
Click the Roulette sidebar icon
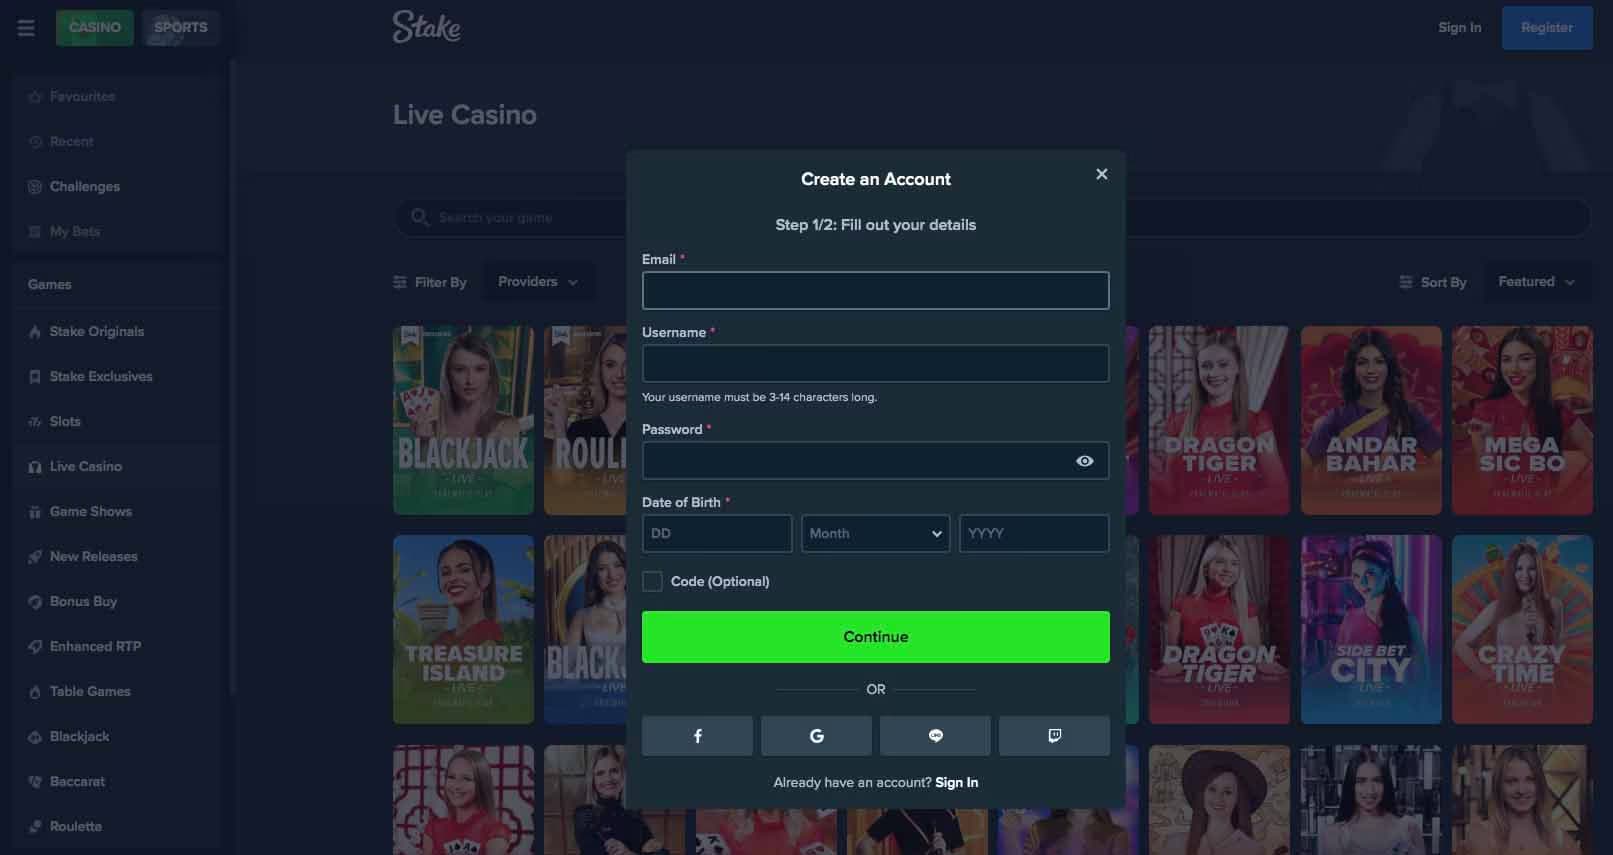pyautogui.click(x=35, y=827)
